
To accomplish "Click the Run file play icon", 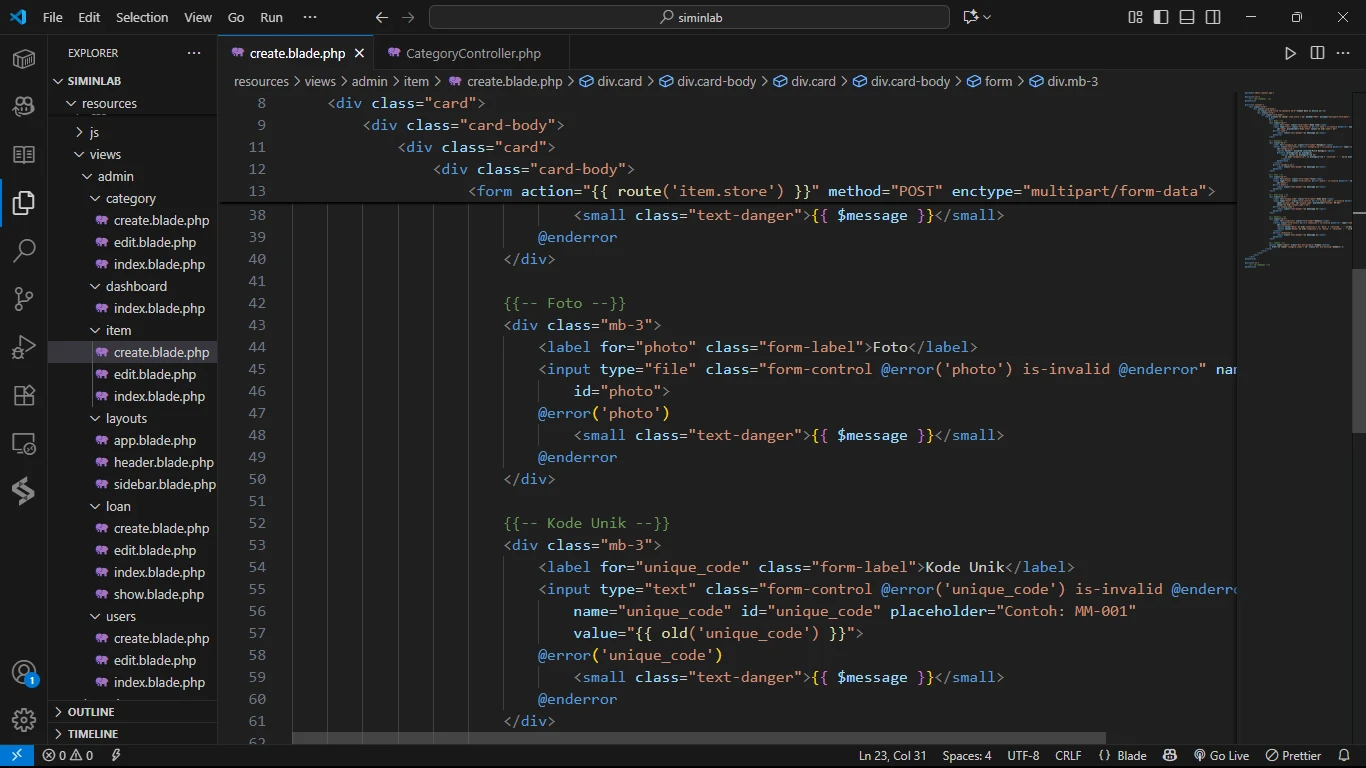I will click(x=1290, y=53).
